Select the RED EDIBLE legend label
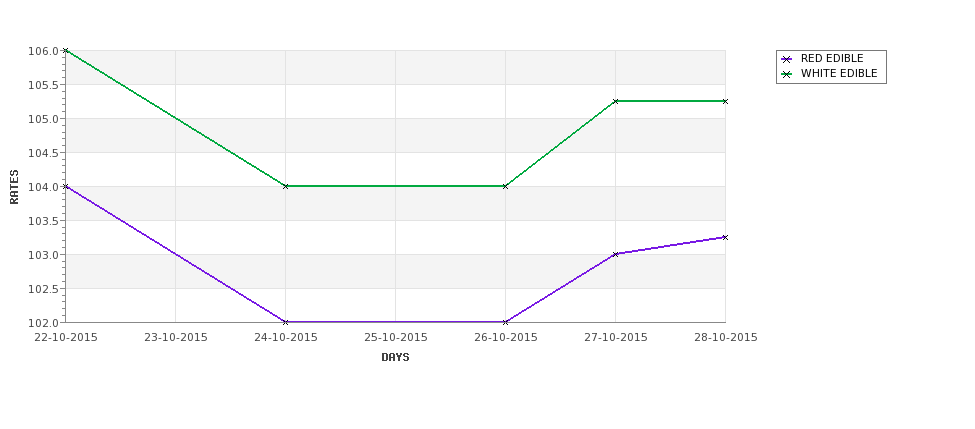 coord(832,58)
